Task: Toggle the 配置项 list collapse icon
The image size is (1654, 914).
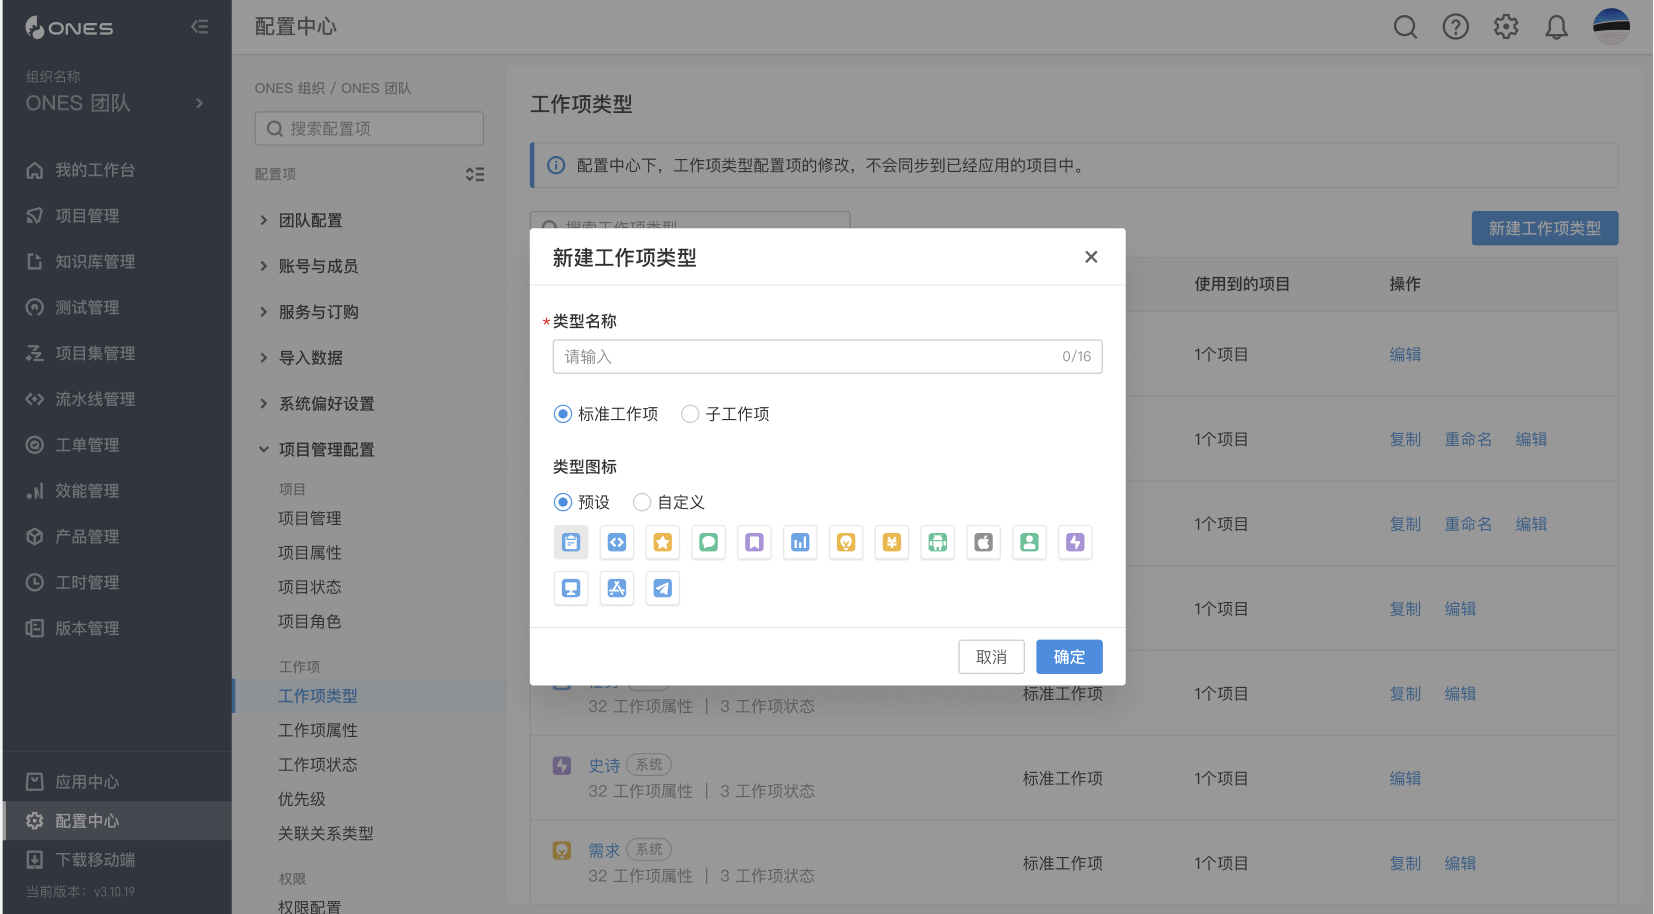Action: pyautogui.click(x=475, y=174)
